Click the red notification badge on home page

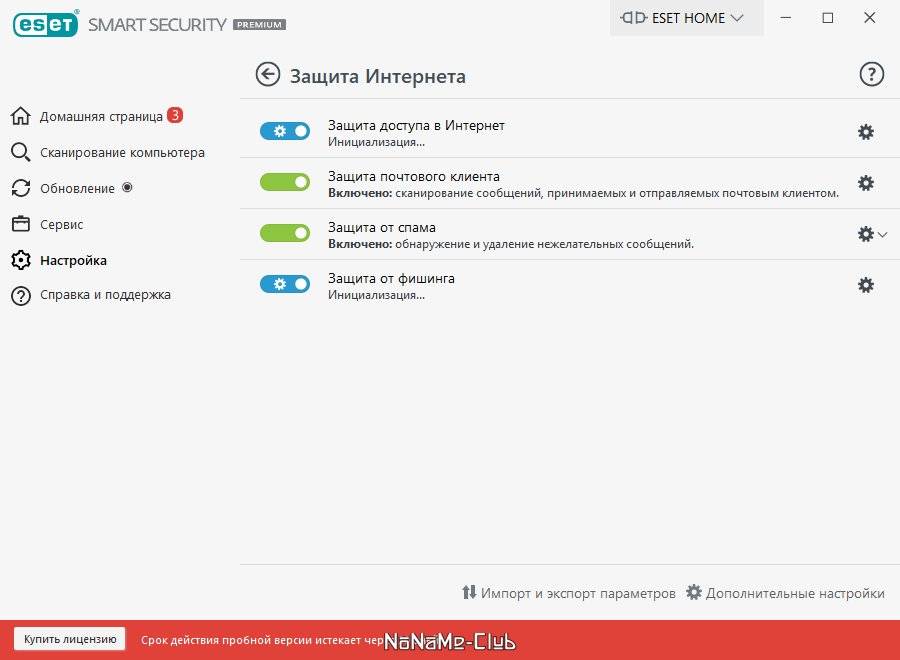tap(175, 115)
